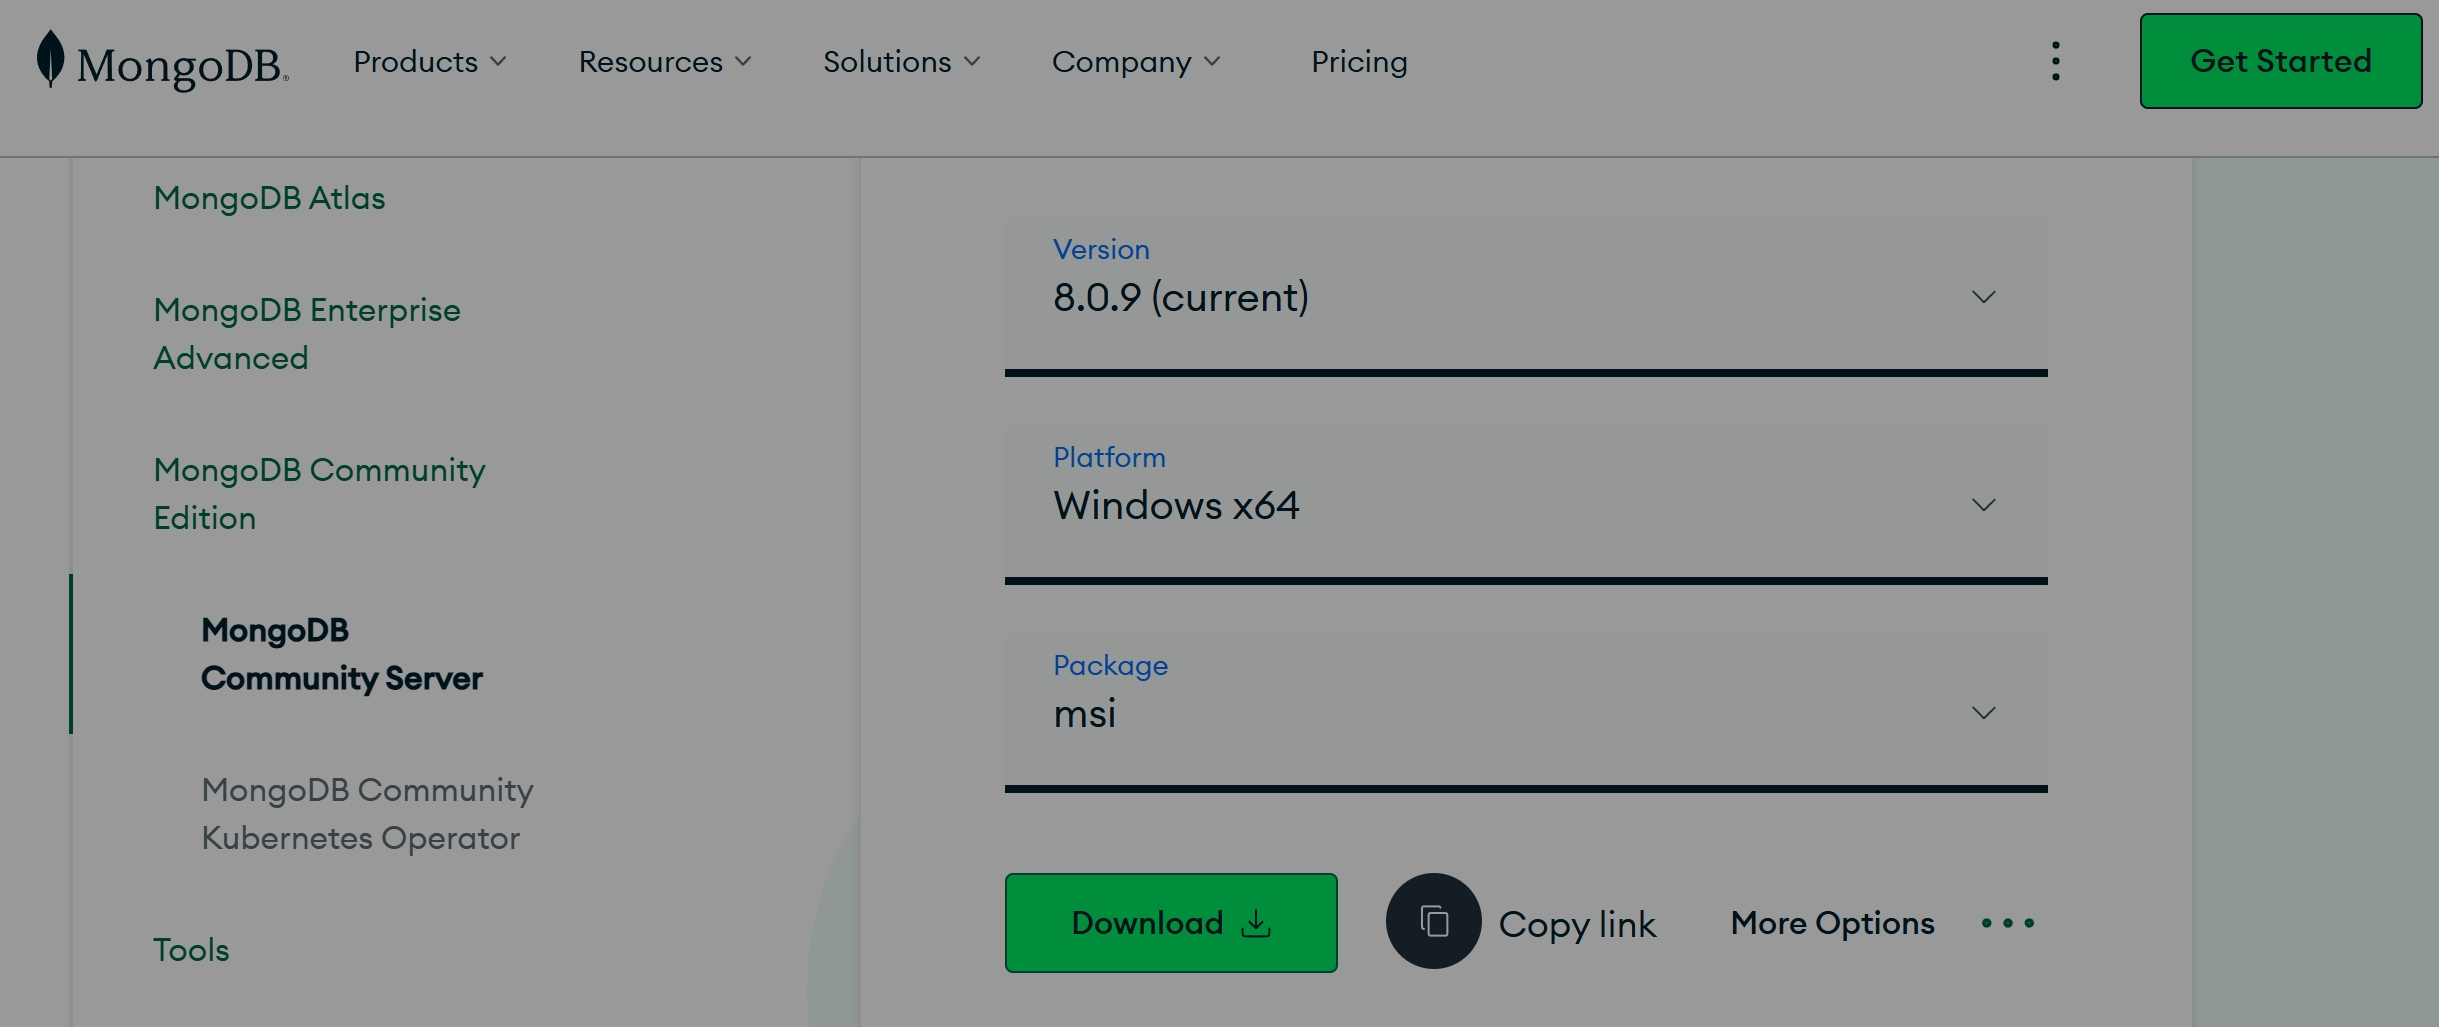Open MongoDB Enterprise Advanced link
2439x1027 pixels.
[307, 334]
